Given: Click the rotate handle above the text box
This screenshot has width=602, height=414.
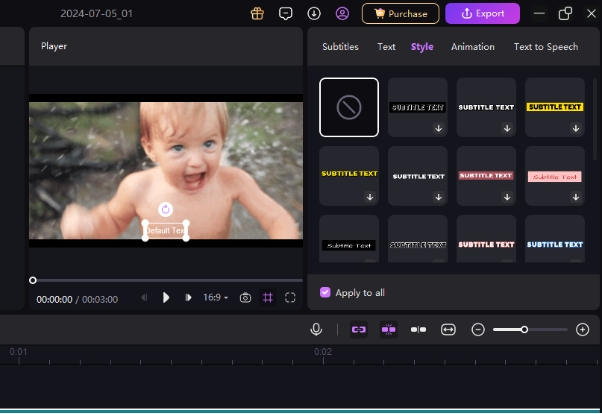Looking at the screenshot, I should 165,209.
